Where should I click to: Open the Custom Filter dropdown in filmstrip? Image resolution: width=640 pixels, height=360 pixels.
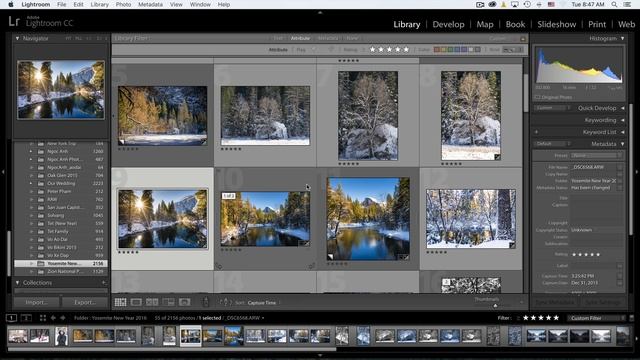click(x=597, y=318)
